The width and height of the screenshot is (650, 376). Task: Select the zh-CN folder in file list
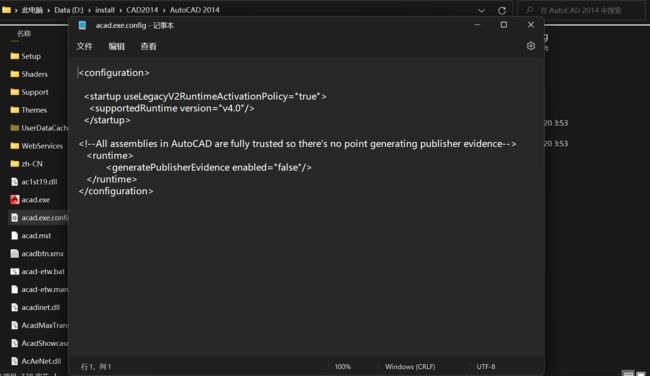[x=32, y=164]
